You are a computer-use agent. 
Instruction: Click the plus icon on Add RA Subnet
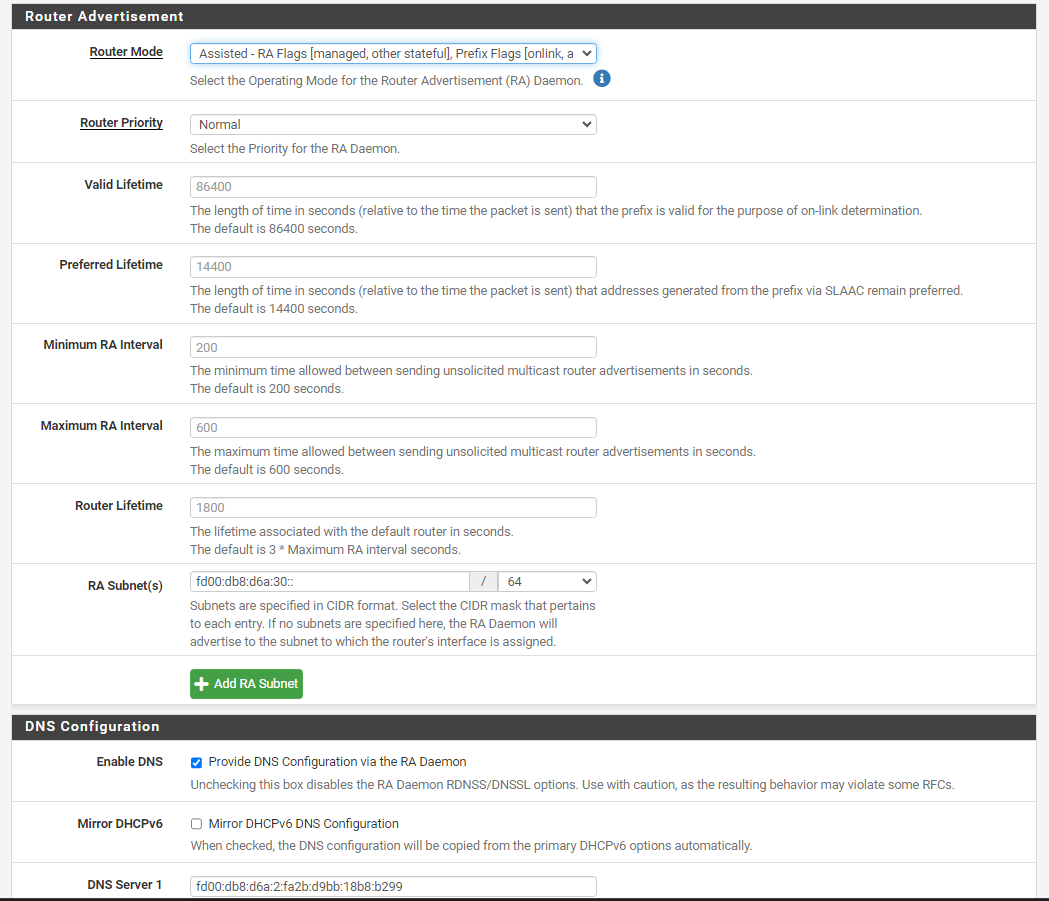click(201, 684)
